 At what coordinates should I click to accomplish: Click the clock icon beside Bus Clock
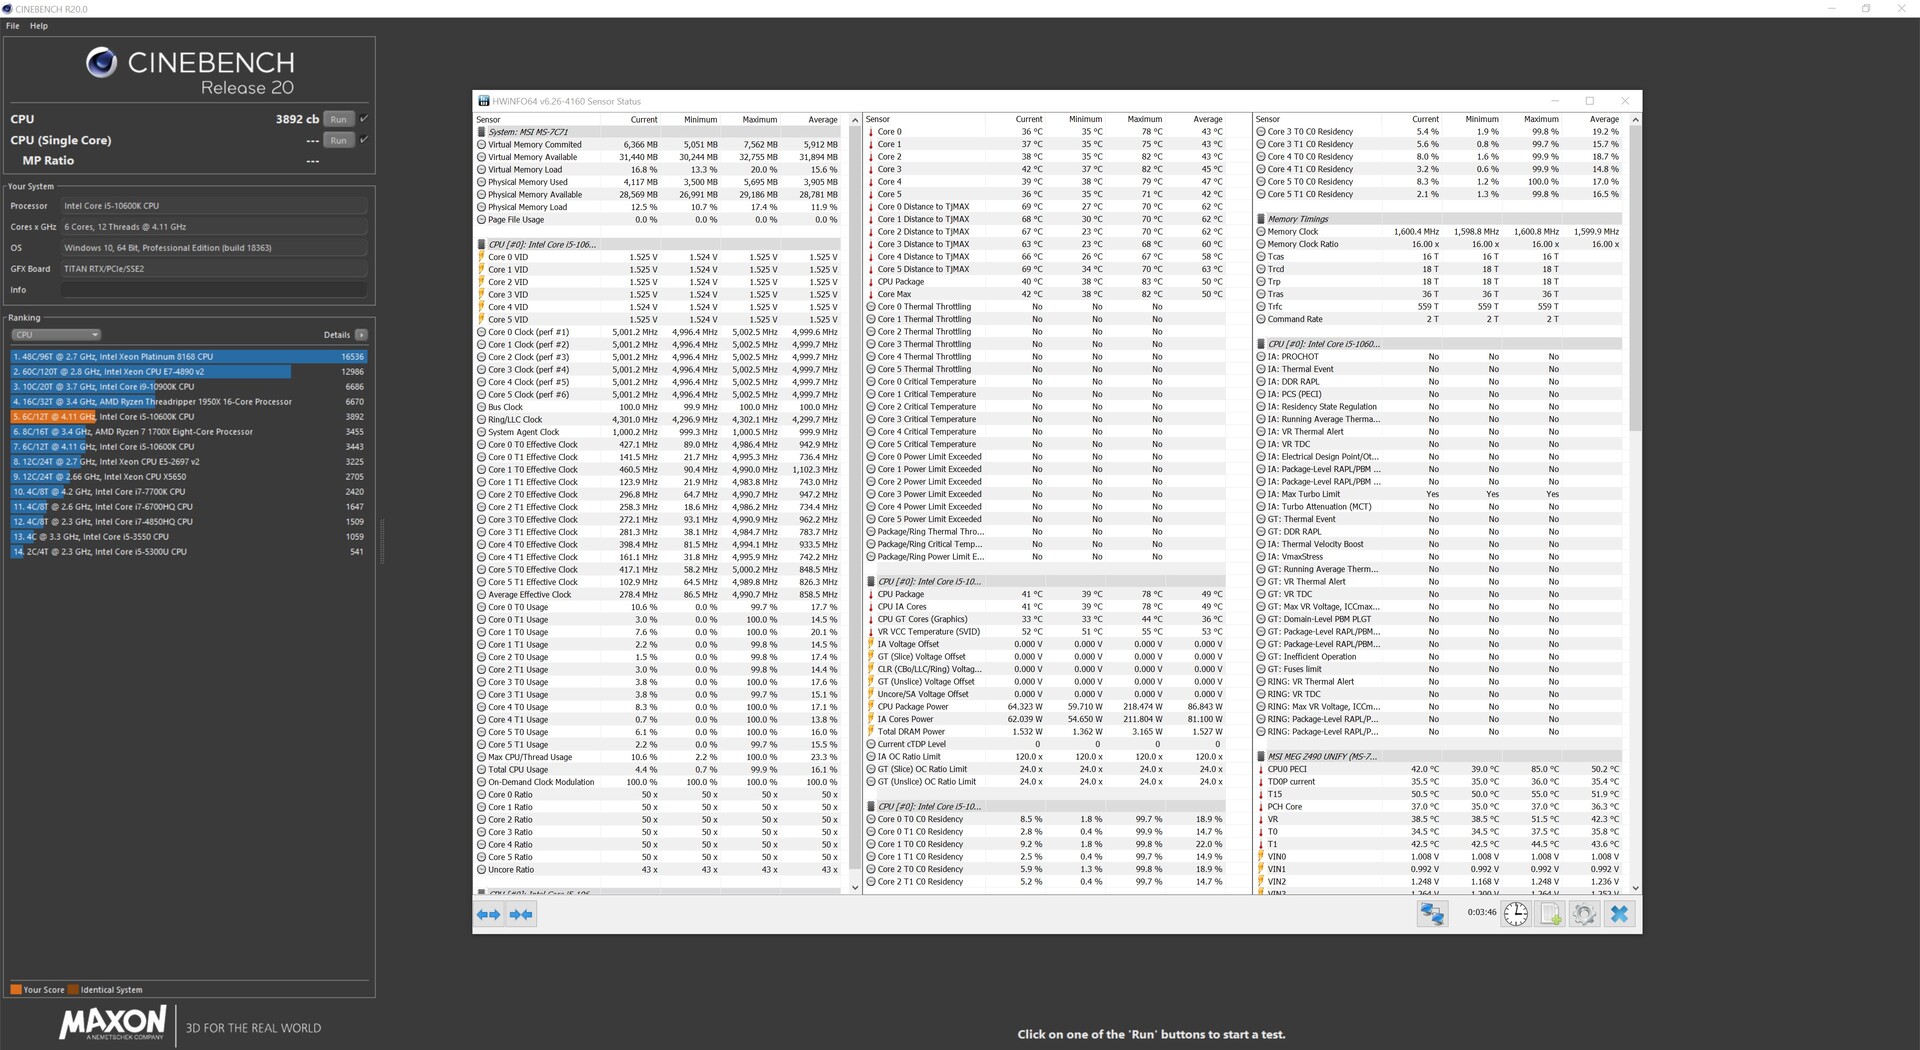click(481, 407)
